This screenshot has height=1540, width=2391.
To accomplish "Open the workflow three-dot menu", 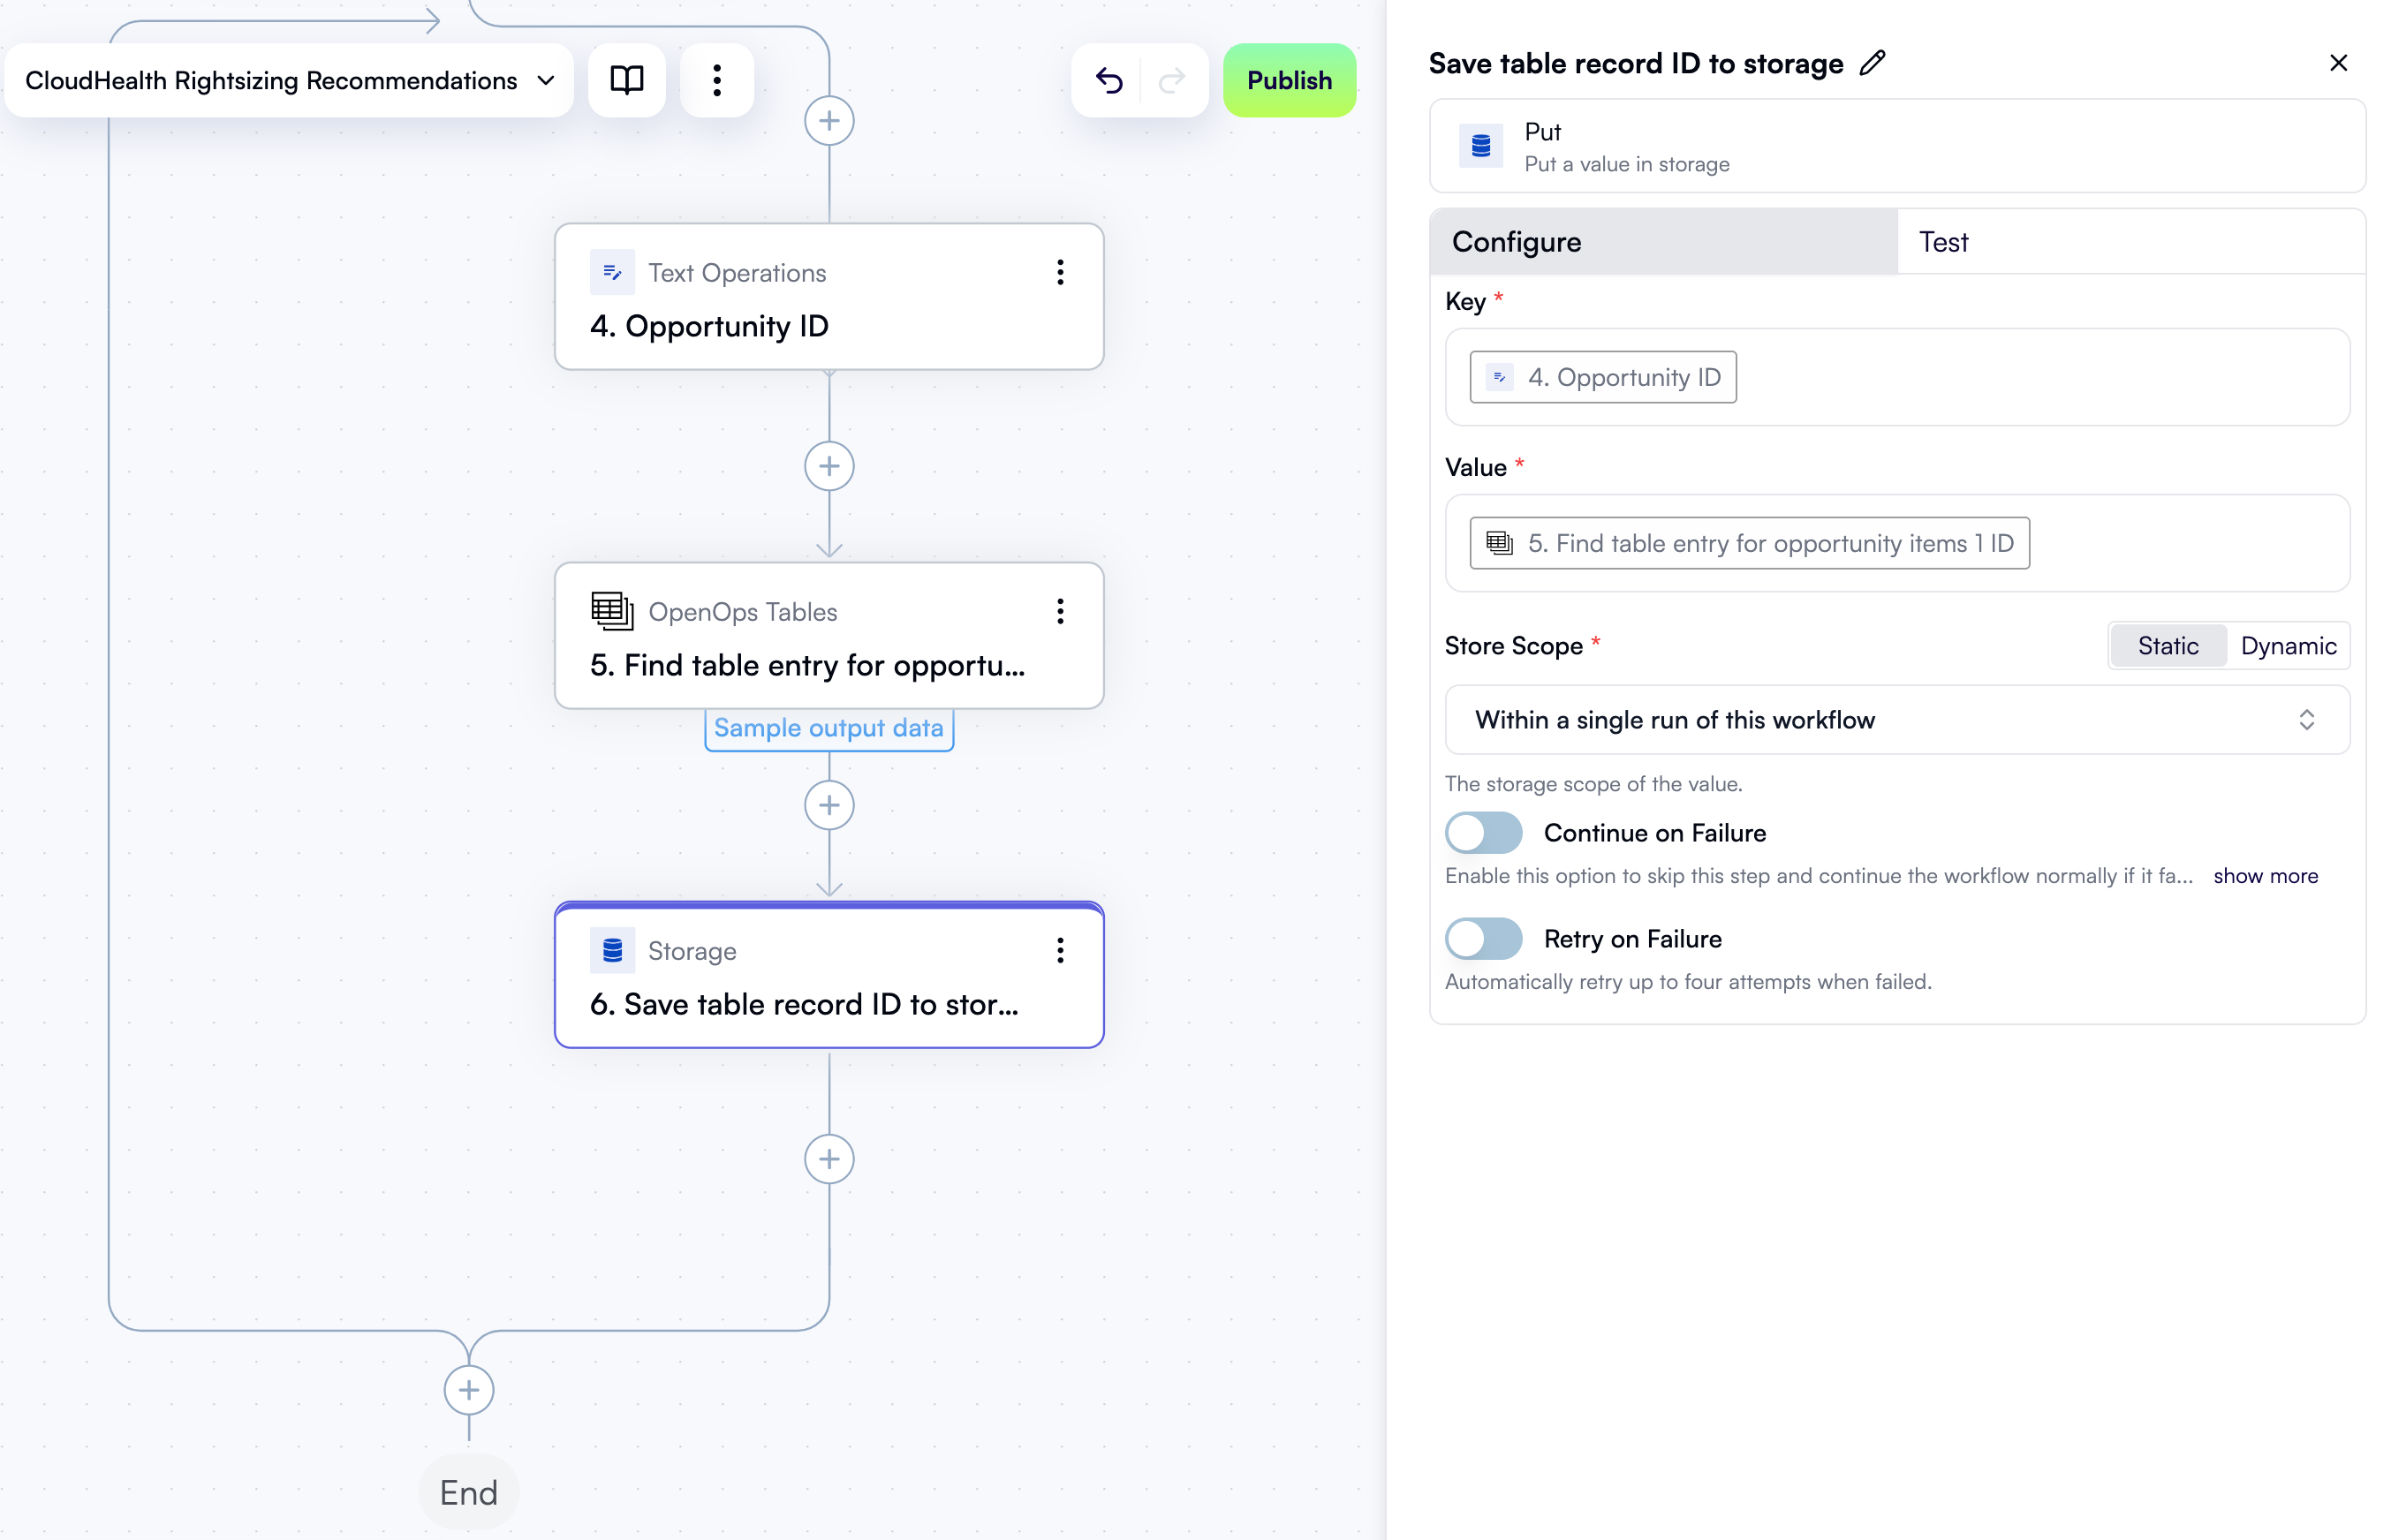I will tap(717, 80).
